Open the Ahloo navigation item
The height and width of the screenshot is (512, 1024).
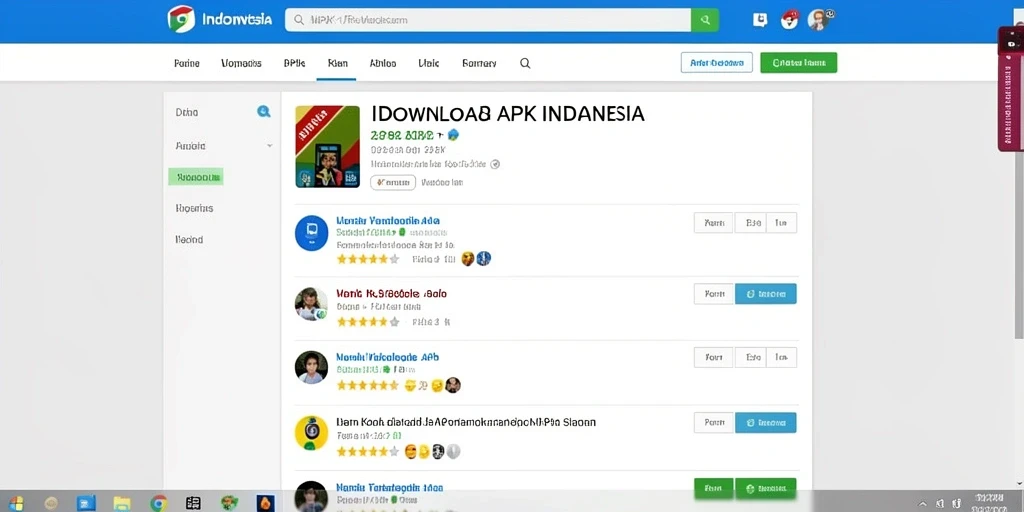pos(383,63)
